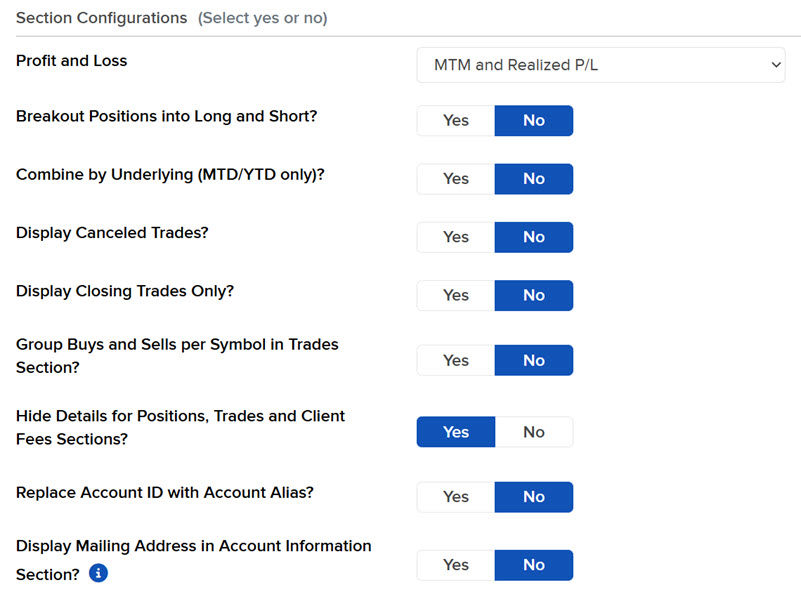This screenshot has width=801, height=606.
Task: Enable Display Mailing Address in Account Information
Action: coord(455,565)
